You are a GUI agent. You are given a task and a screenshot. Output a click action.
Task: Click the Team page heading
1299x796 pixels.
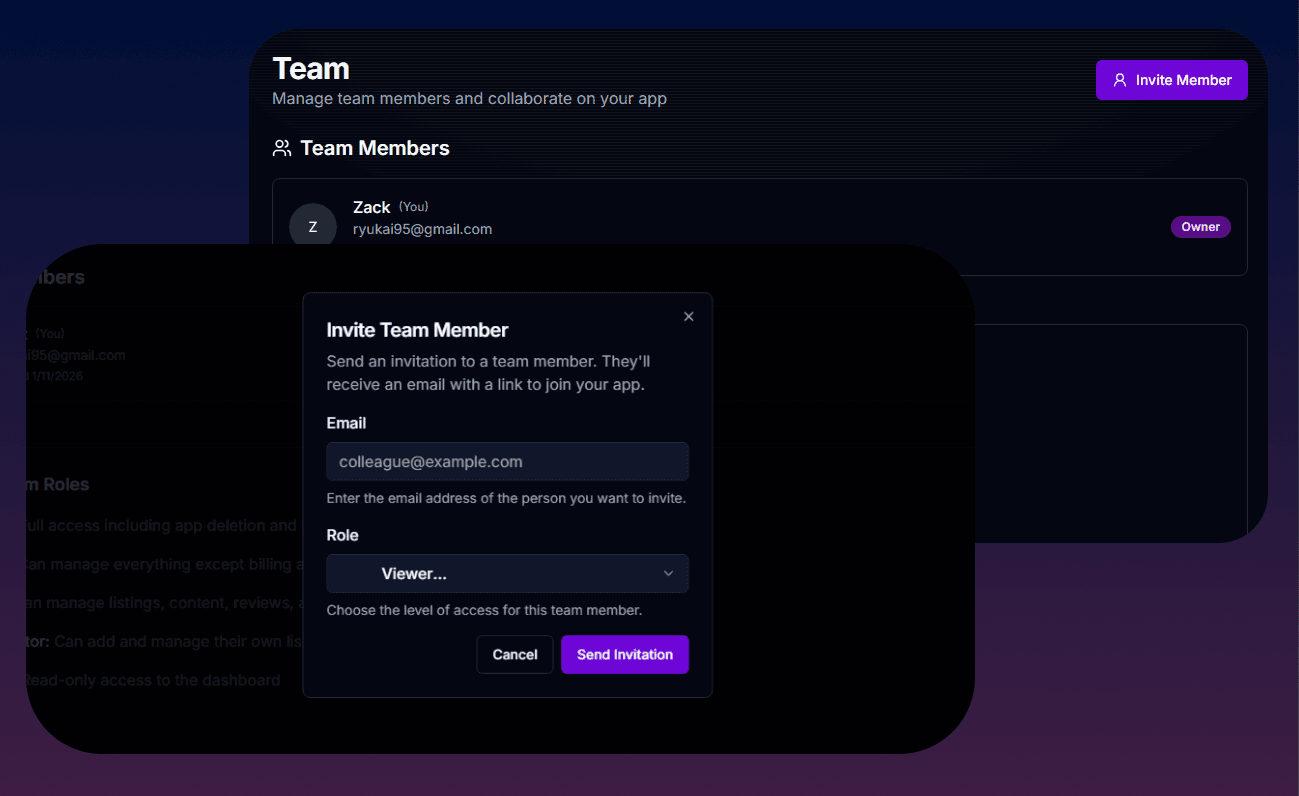311,69
